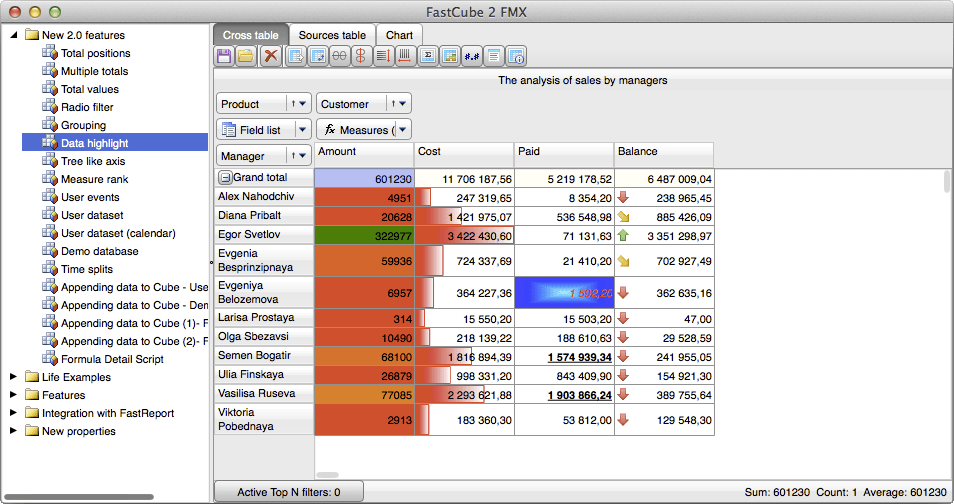Click the #.# number format icon
This screenshot has height=504, width=954.
click(472, 56)
